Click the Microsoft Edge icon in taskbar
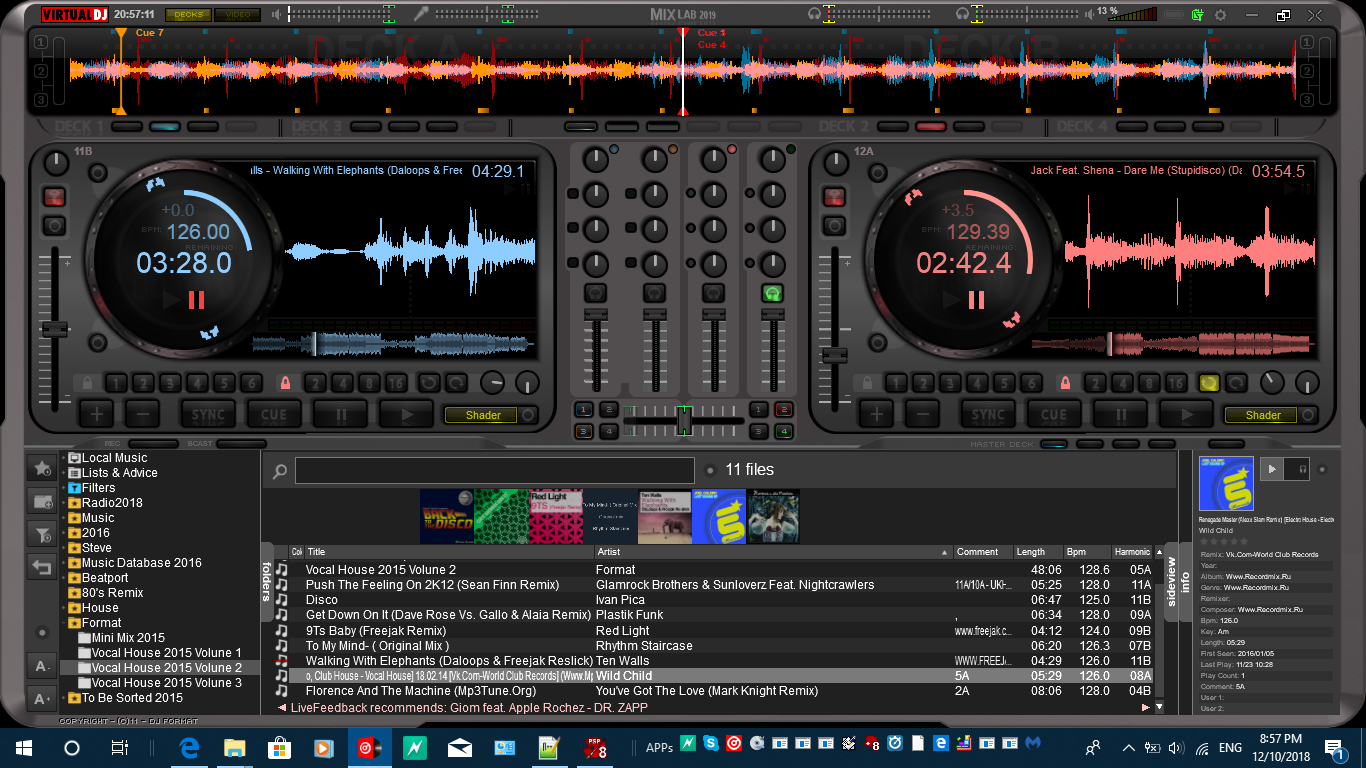1366x768 pixels. [189, 748]
